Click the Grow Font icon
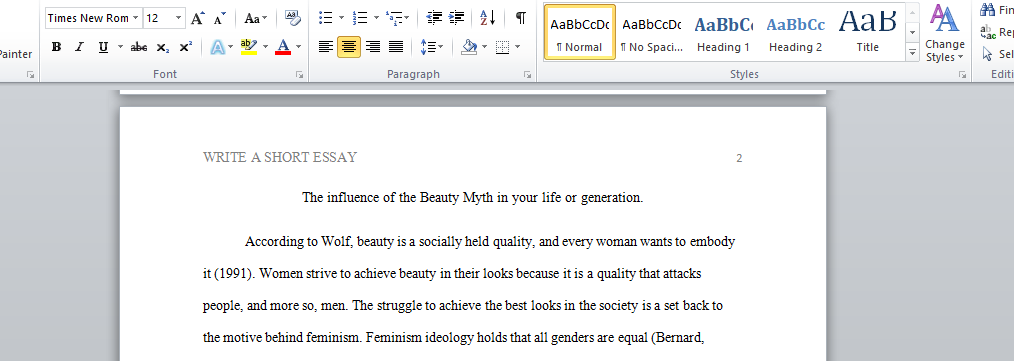The width and height of the screenshot is (1014, 361). point(198,18)
